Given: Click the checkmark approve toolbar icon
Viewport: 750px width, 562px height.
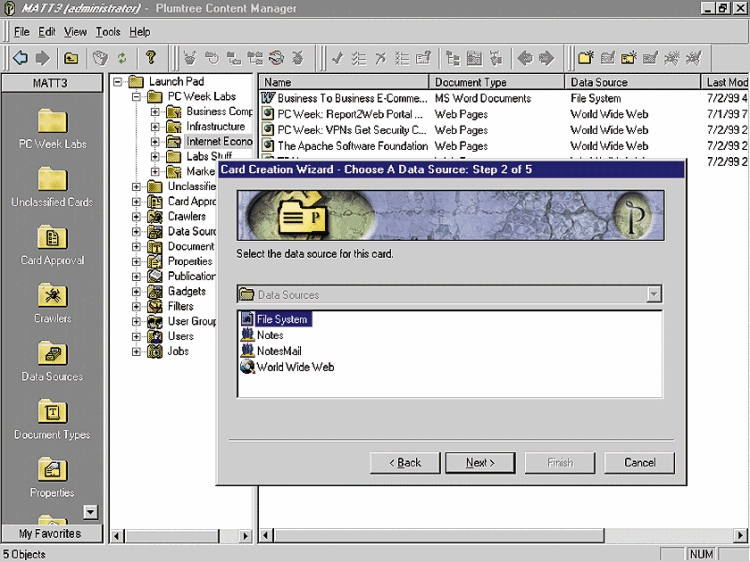Looking at the screenshot, I should [x=337, y=58].
